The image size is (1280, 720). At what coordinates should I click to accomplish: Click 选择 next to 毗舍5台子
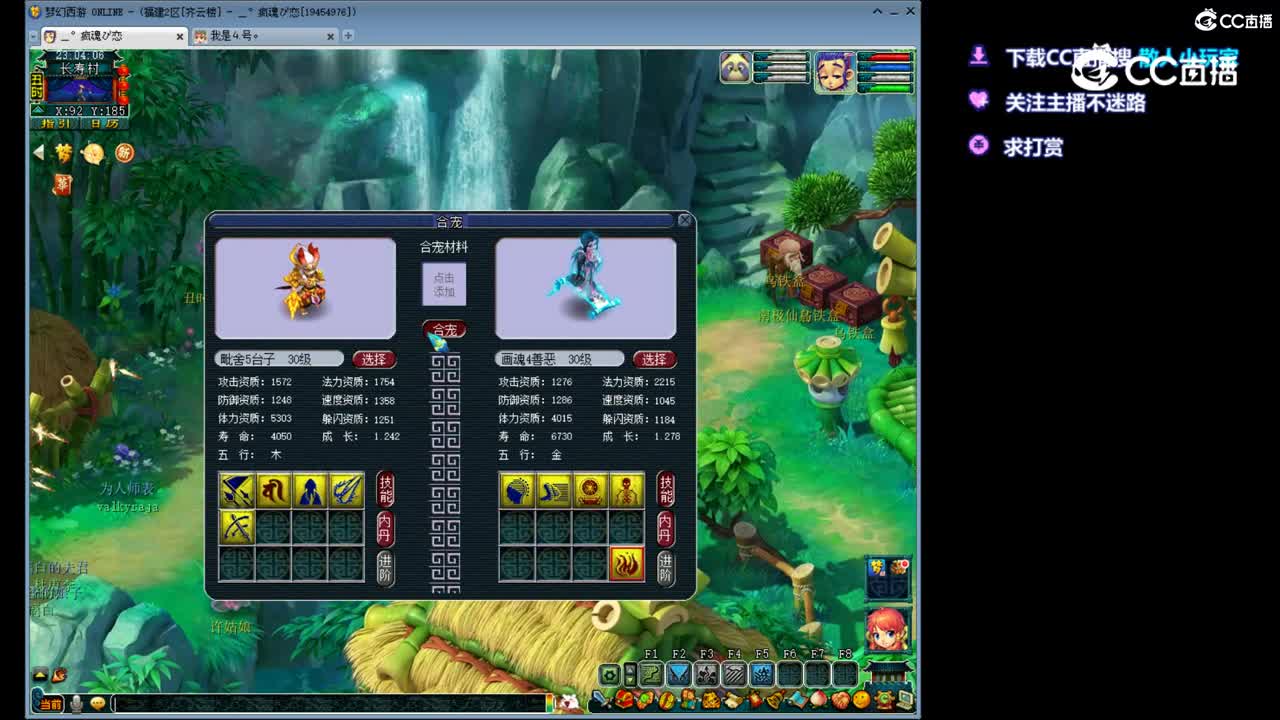point(374,359)
